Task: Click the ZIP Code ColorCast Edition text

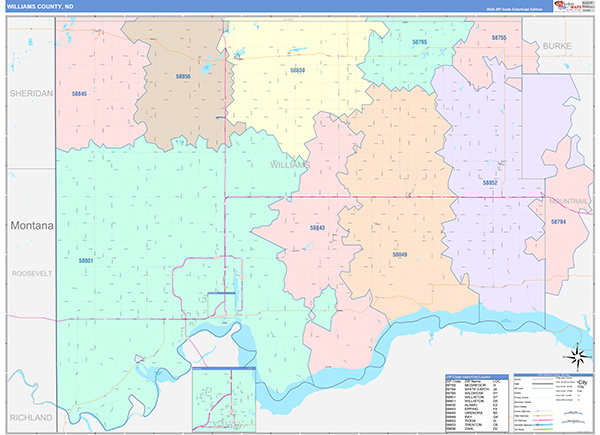Action: pyautogui.click(x=514, y=9)
